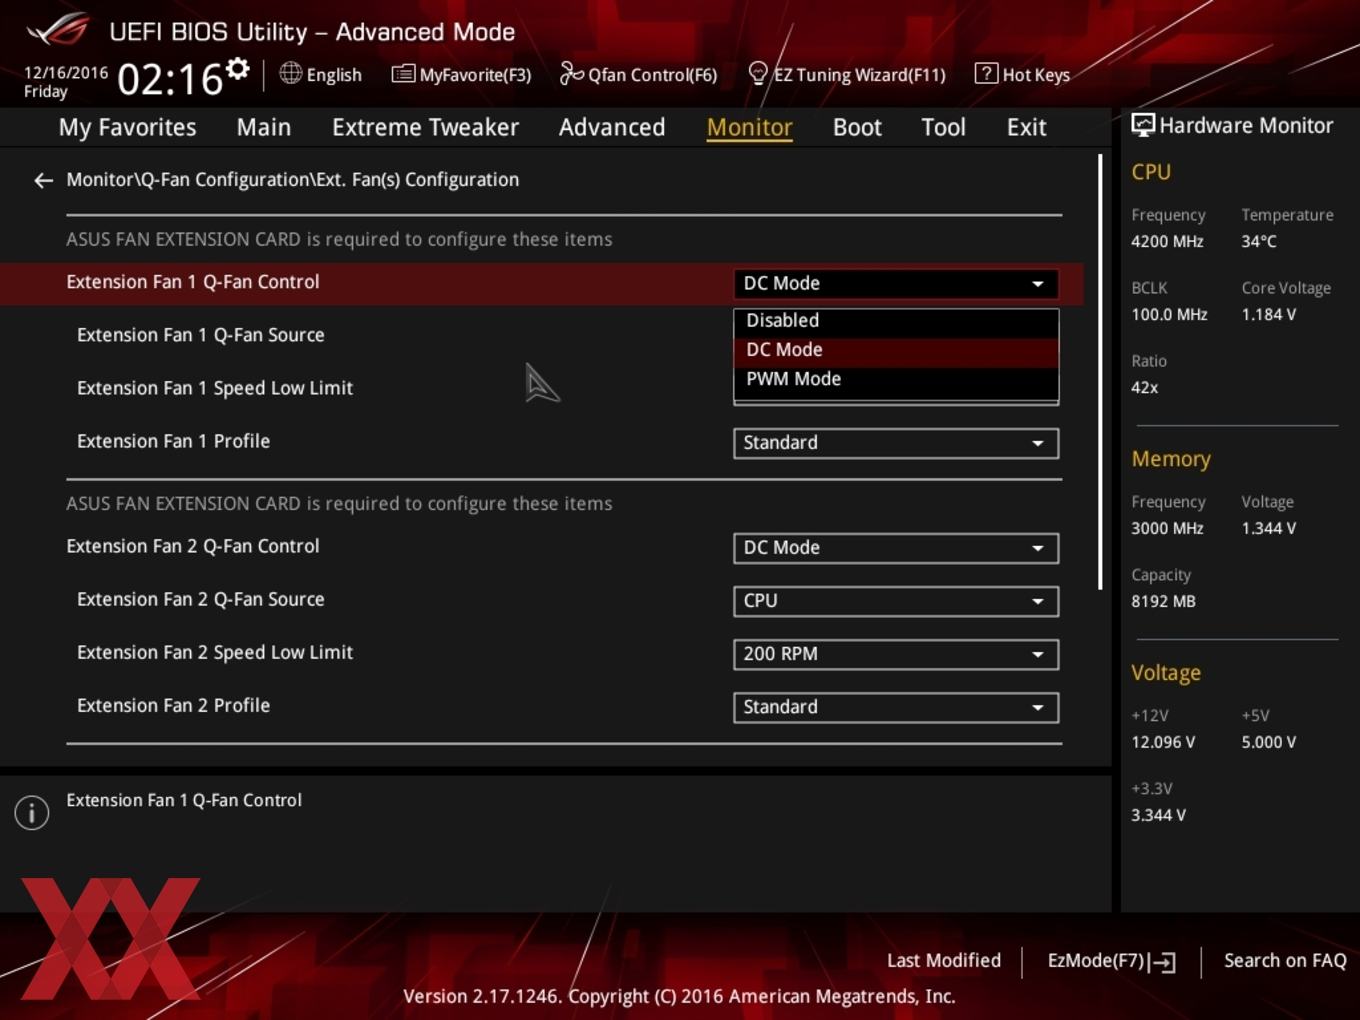Open the Extreme Tweaker tab

pos(425,127)
